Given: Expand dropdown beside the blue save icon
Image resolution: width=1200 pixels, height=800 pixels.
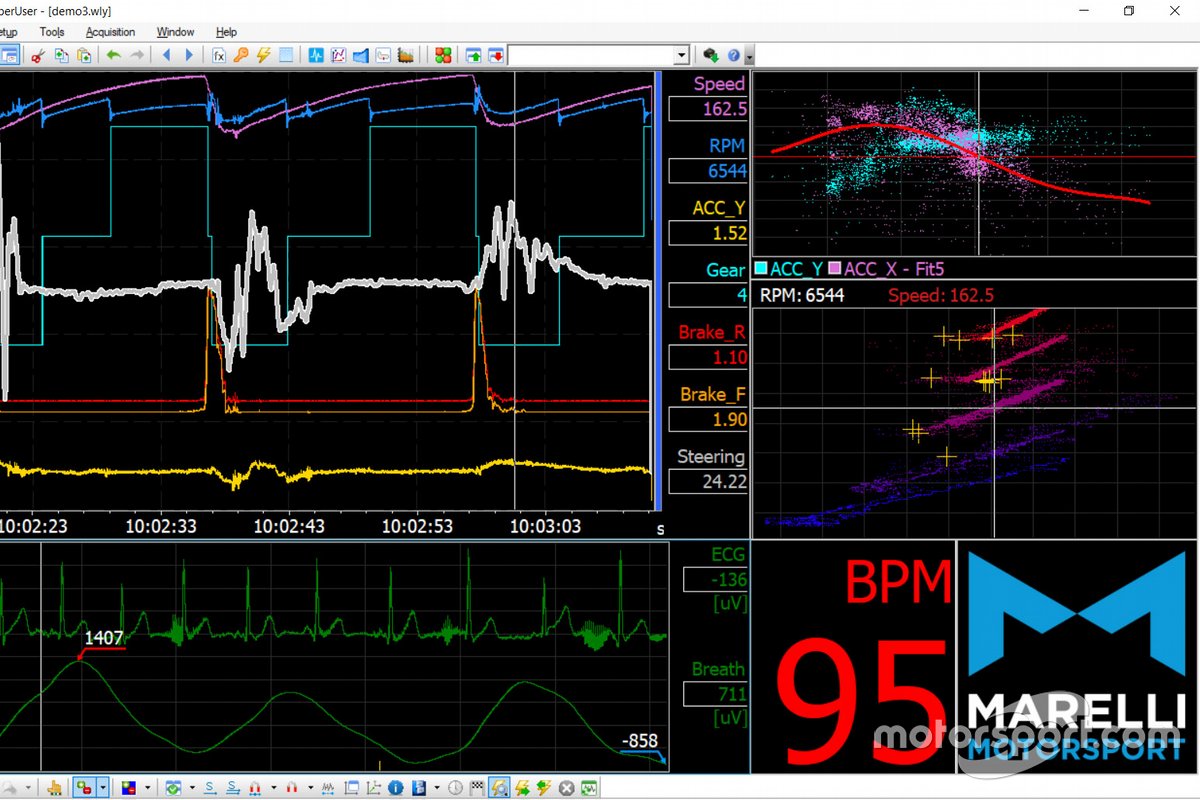Looking at the screenshot, I should pyautogui.click(x=437, y=788).
